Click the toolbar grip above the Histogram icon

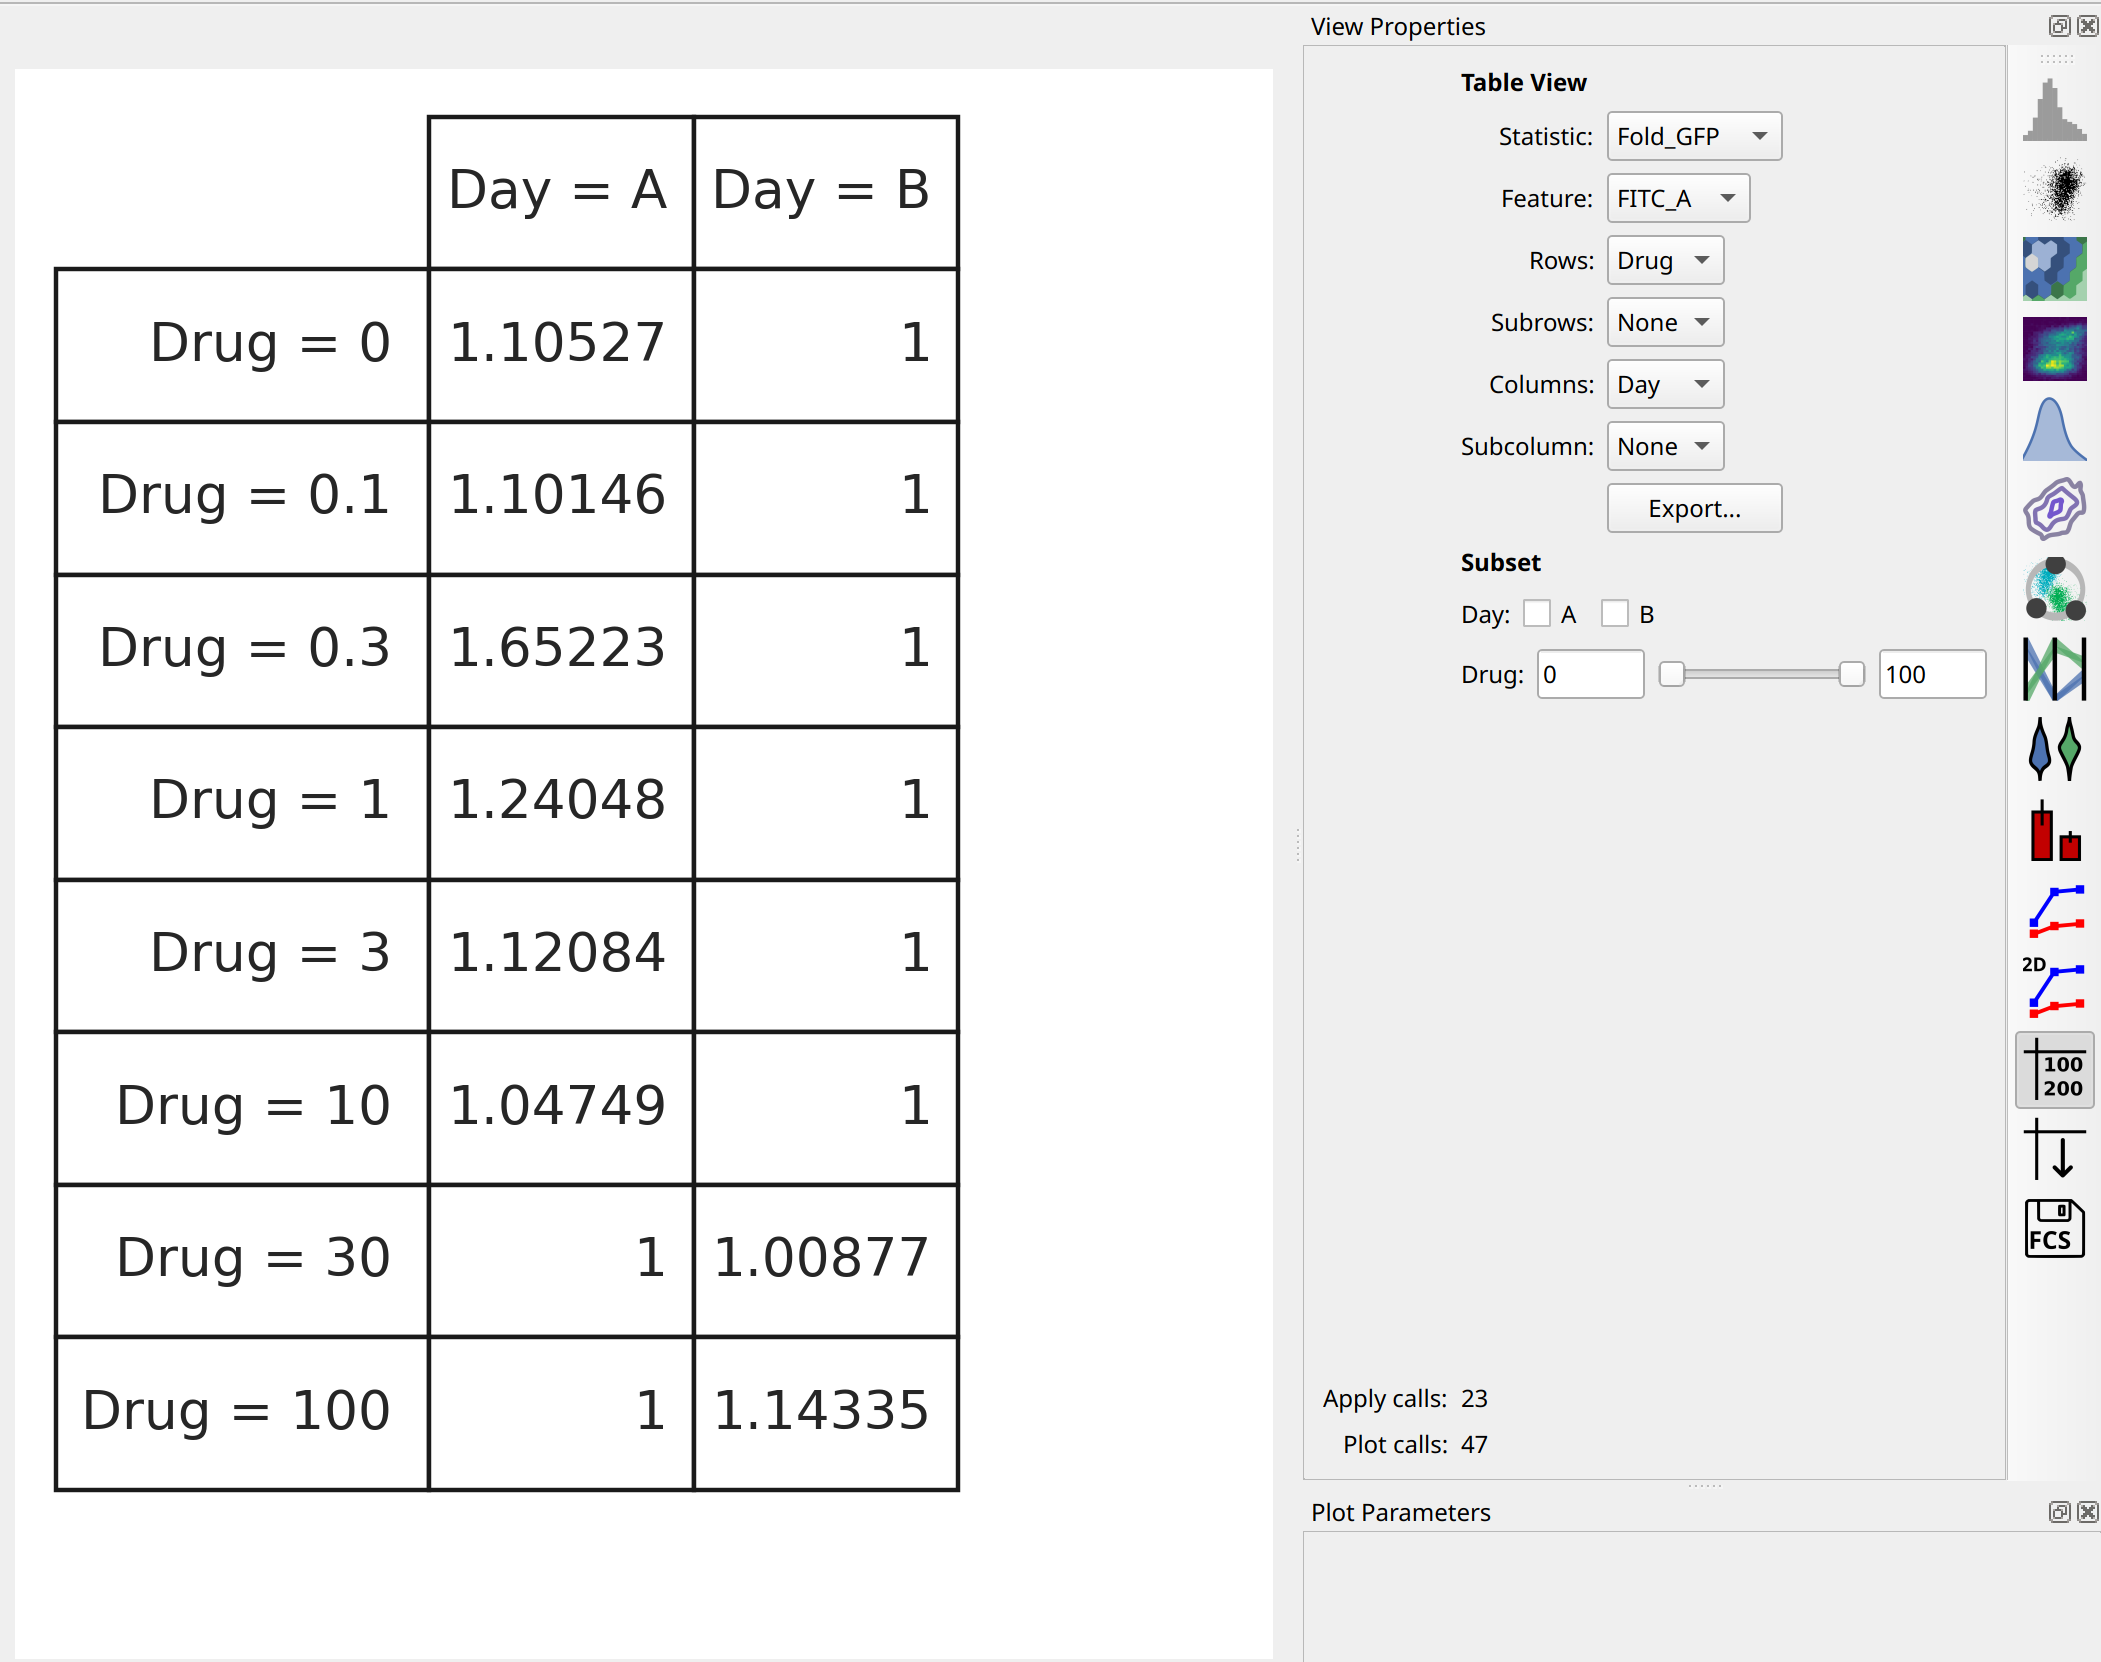[2056, 59]
